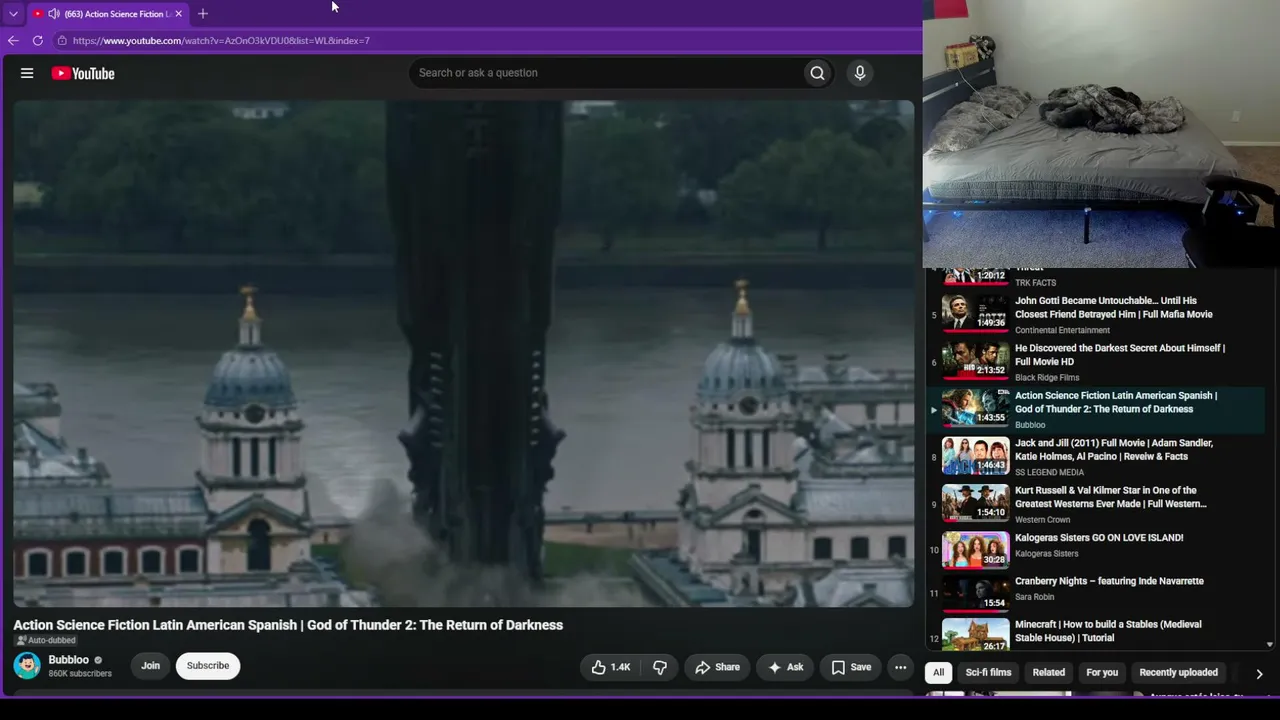1280x720 pixels.
Task: Open the Ask AI button
Action: [x=785, y=667]
